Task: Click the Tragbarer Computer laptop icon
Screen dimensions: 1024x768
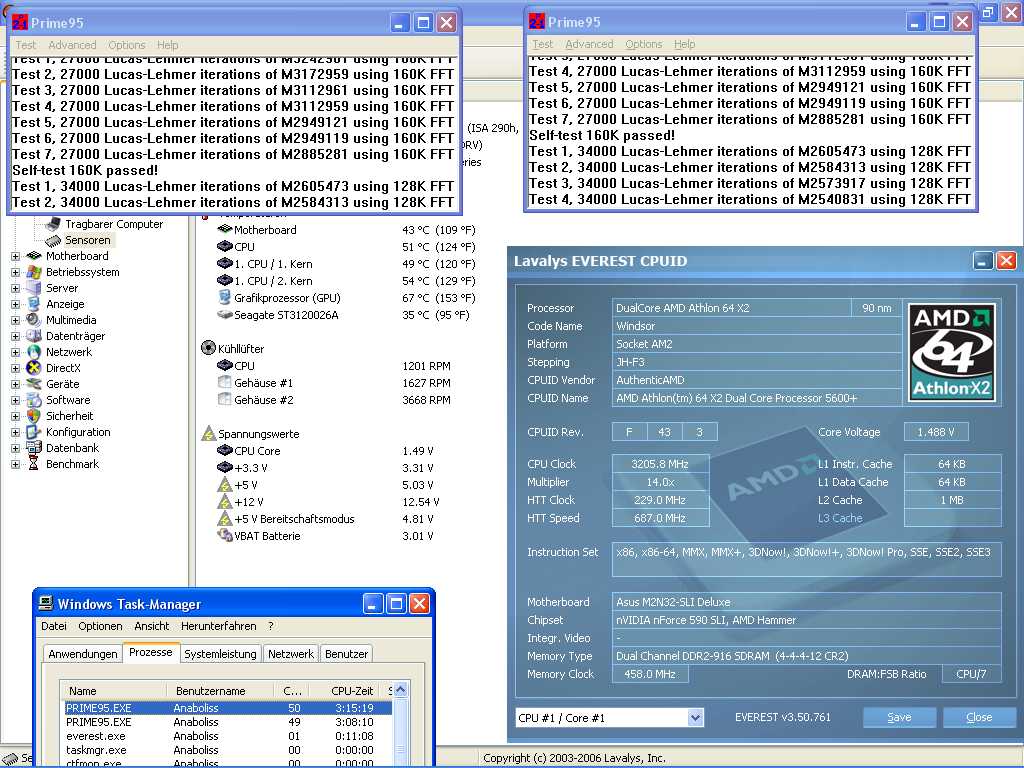Action: [x=53, y=224]
